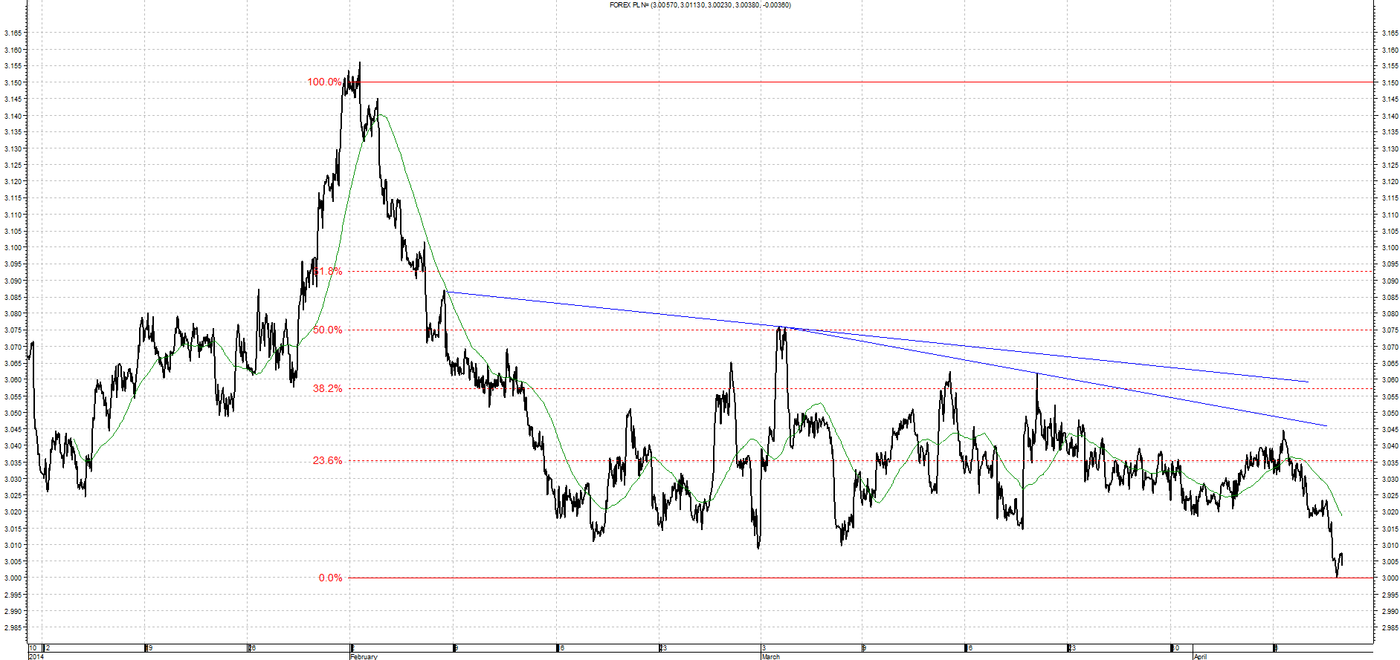Click the price peak above the 100.0% line
1400x660 pixels.
point(359,63)
